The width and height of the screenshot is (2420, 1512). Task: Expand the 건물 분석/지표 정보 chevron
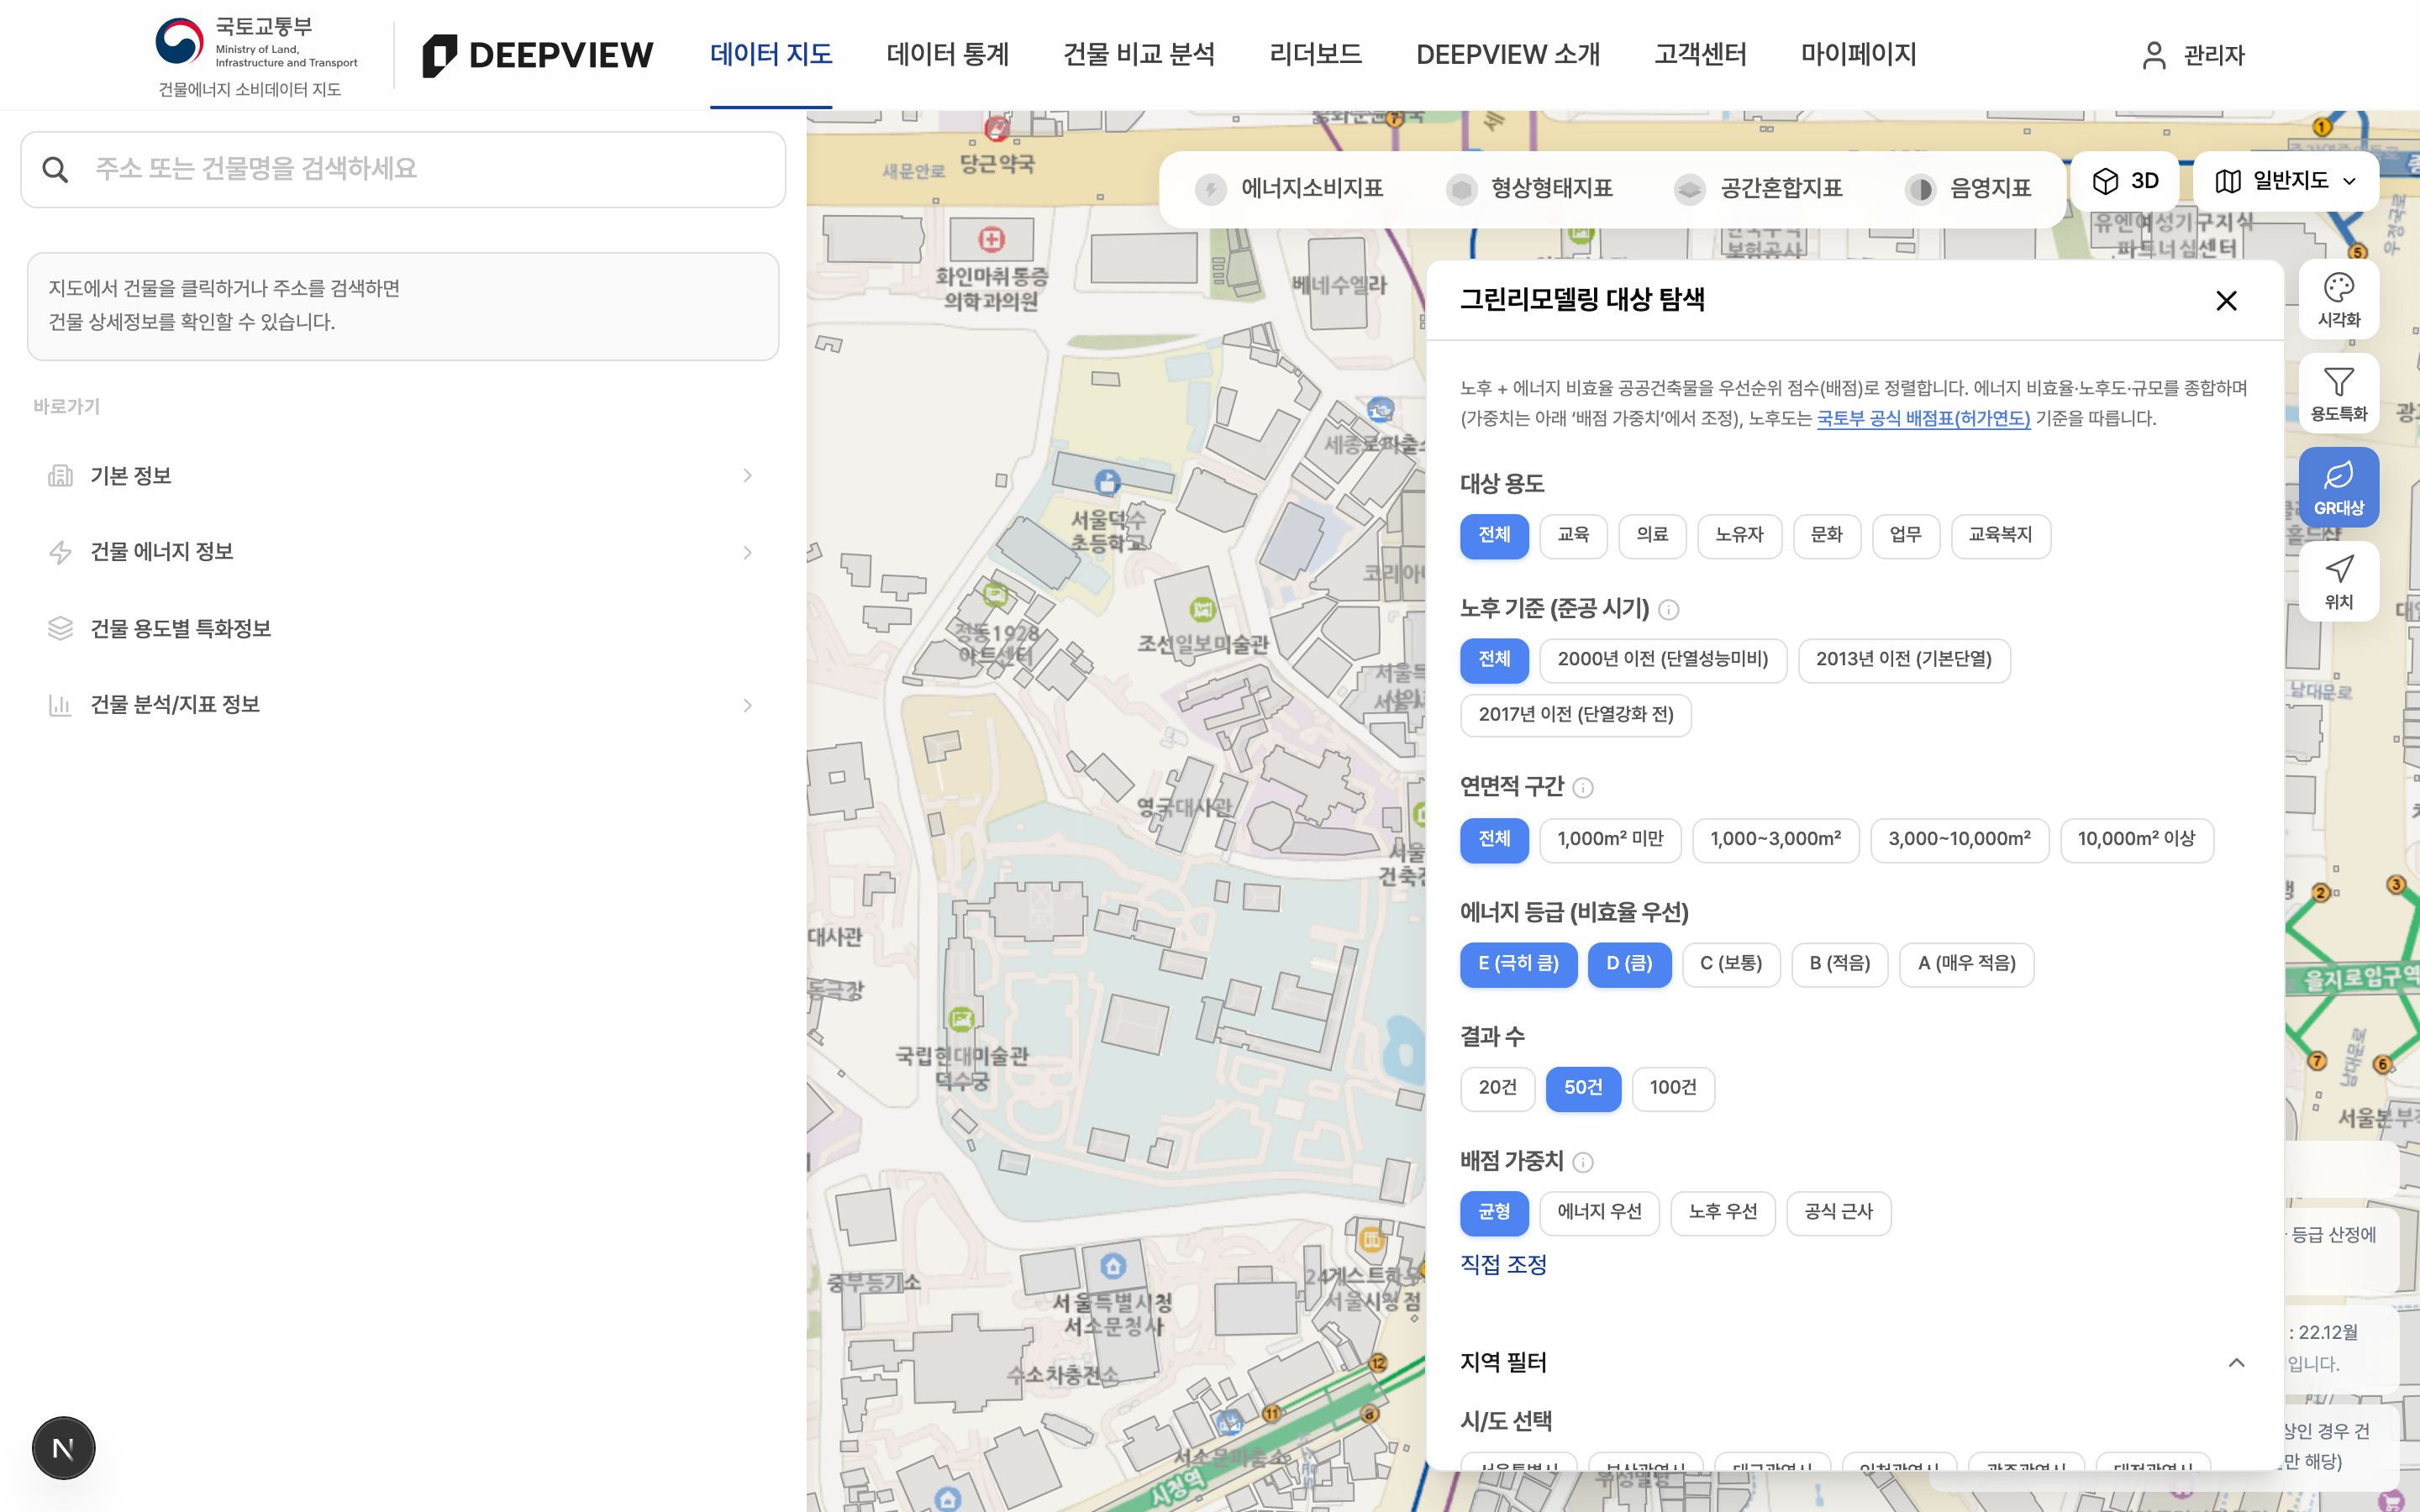(x=747, y=705)
